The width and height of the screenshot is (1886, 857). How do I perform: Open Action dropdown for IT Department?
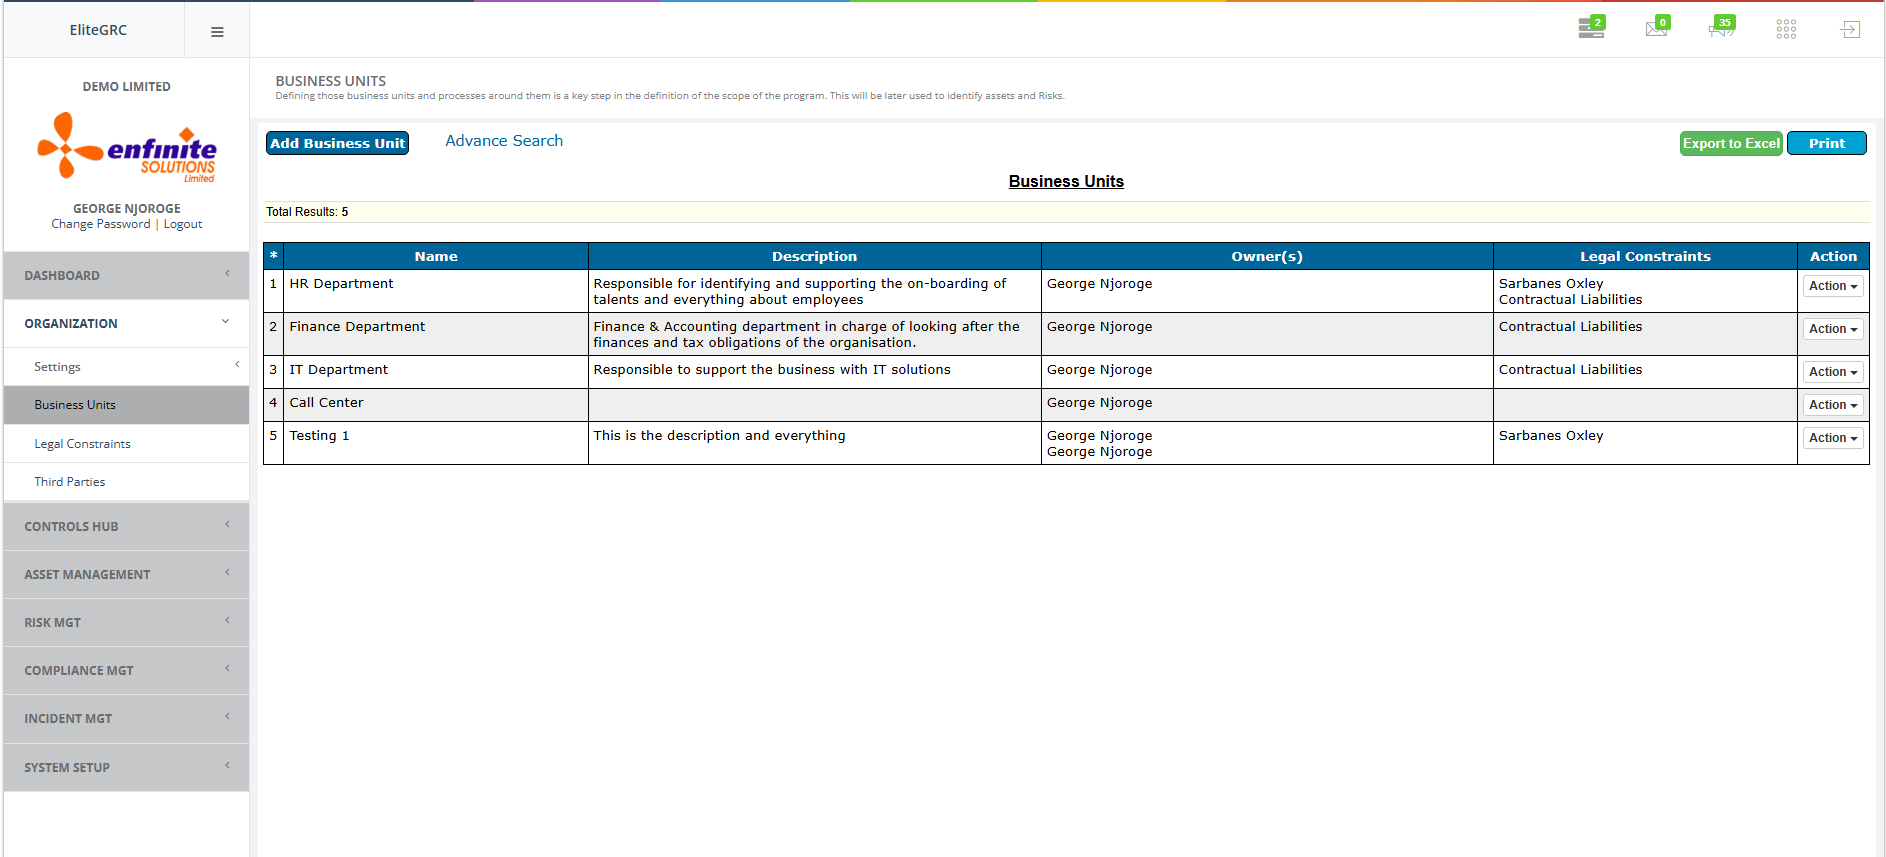click(1833, 372)
